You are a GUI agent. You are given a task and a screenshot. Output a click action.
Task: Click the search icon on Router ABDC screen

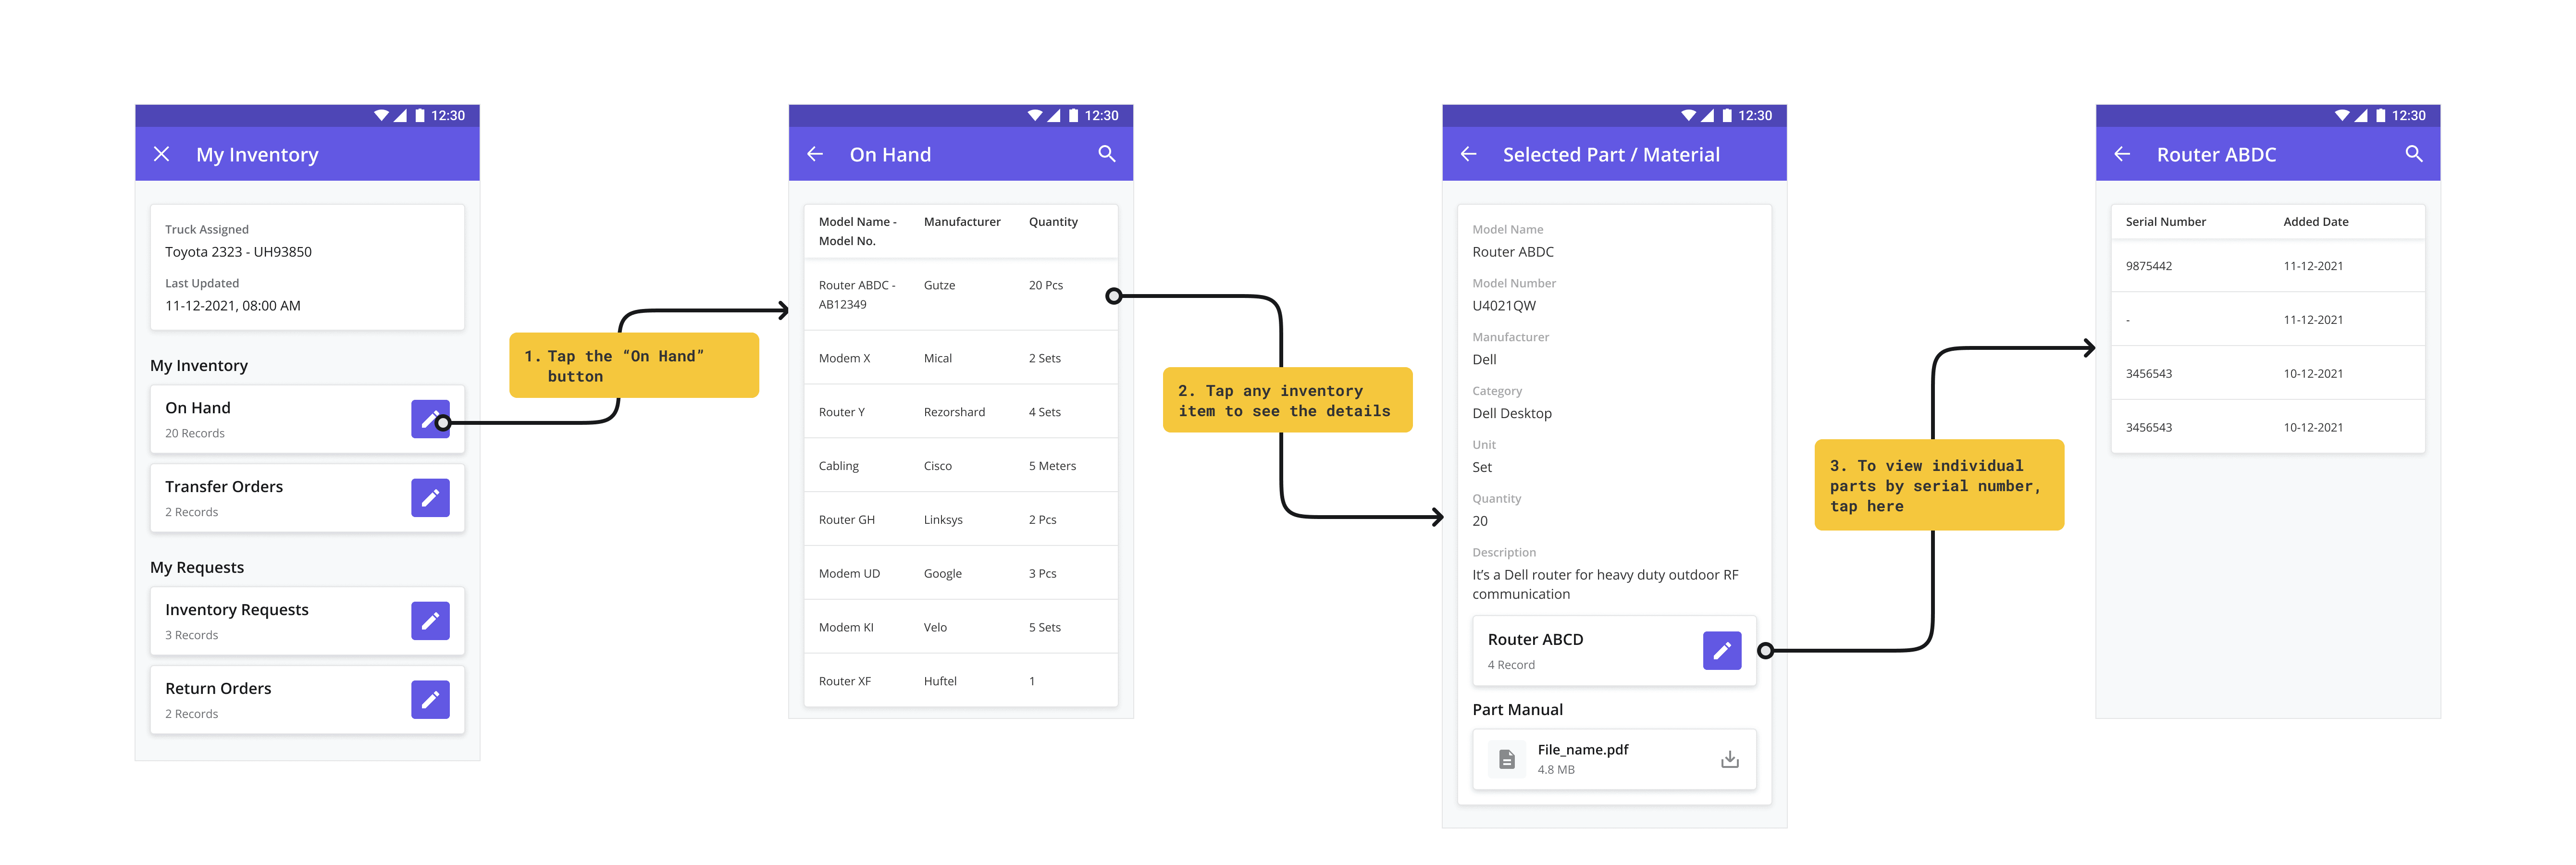[x=2413, y=154]
